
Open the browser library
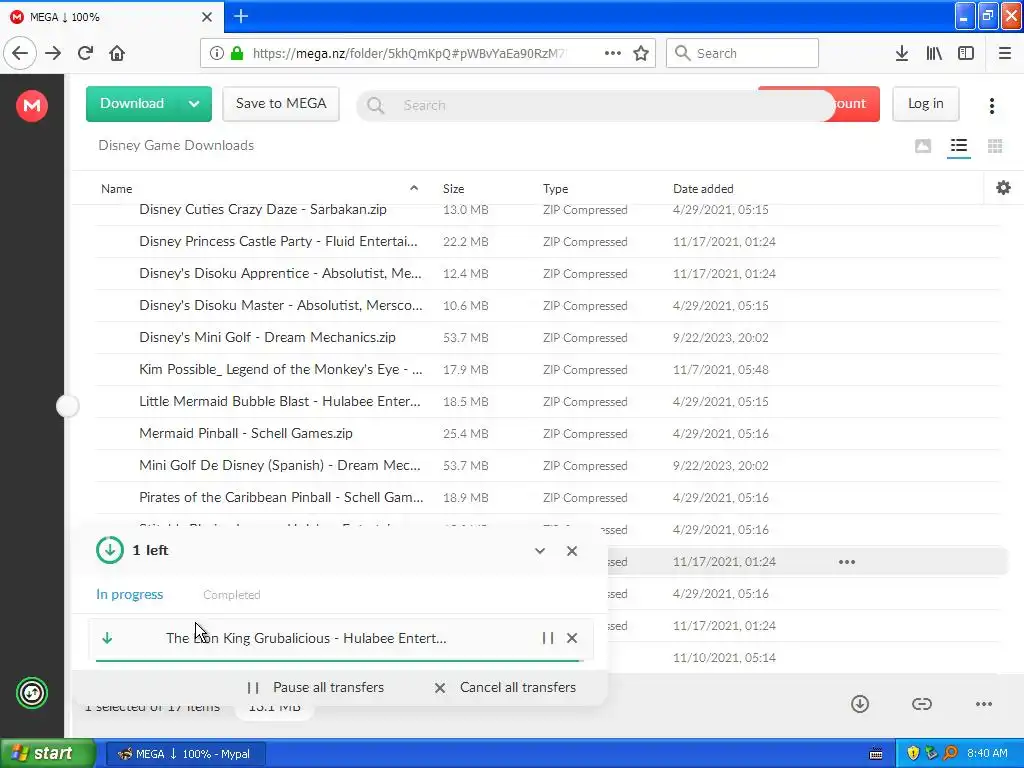click(x=934, y=53)
